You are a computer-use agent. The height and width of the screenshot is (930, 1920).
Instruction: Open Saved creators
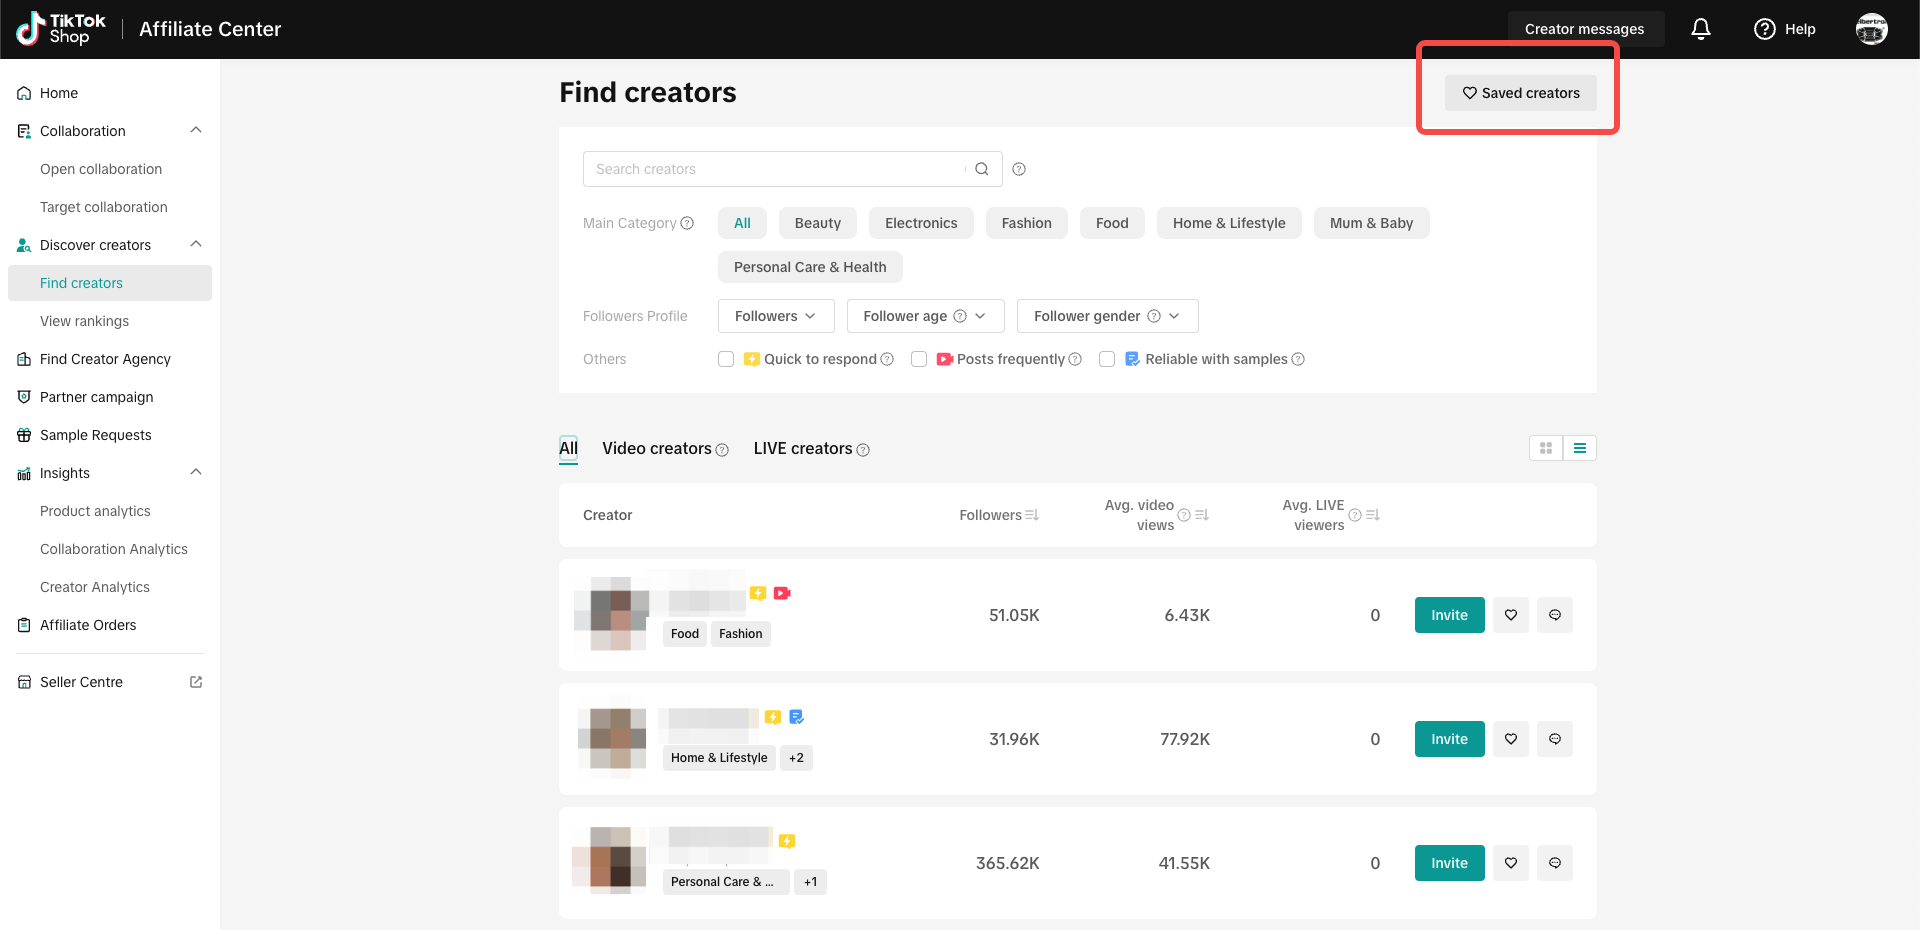pyautogui.click(x=1520, y=93)
